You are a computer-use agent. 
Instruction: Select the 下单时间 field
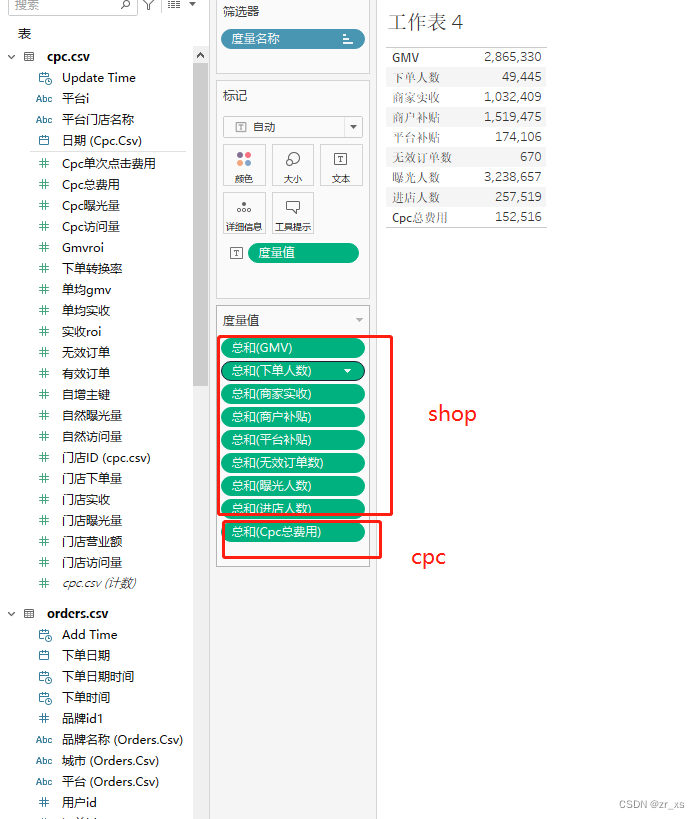(86, 697)
